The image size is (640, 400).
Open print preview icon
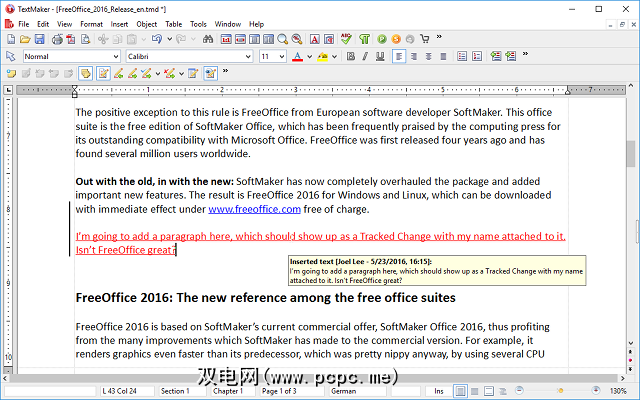point(85,39)
